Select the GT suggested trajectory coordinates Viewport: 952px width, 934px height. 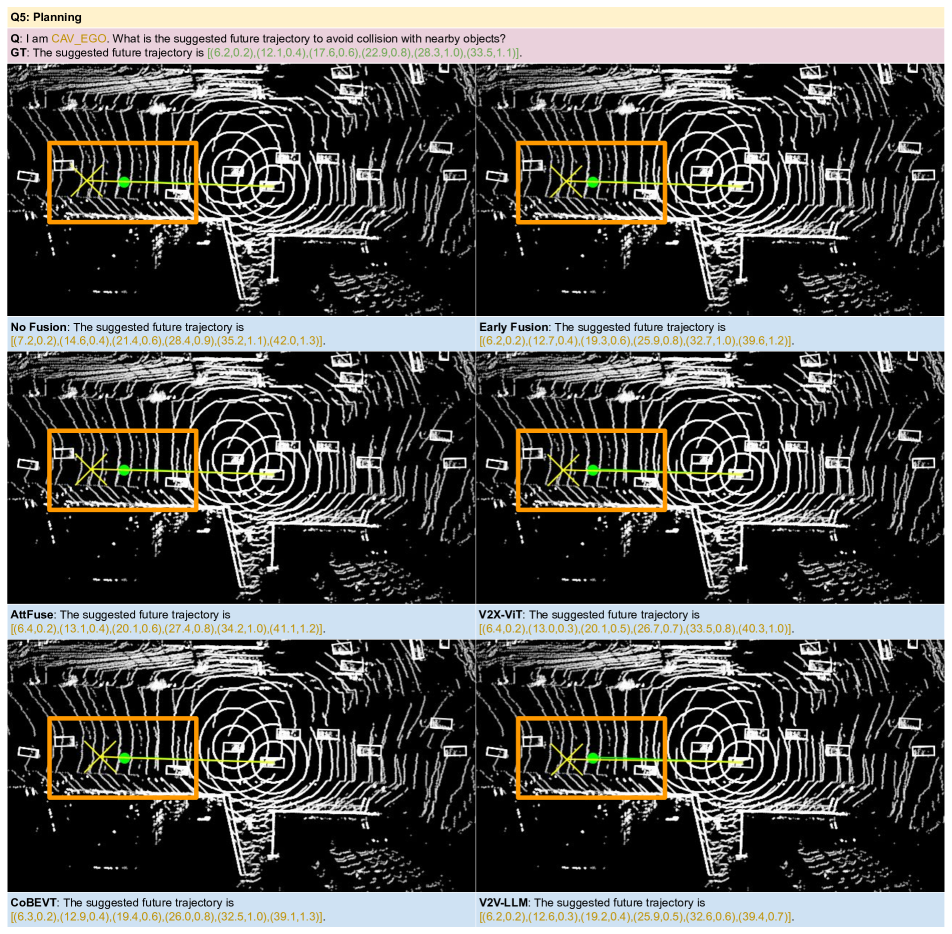click(364, 53)
